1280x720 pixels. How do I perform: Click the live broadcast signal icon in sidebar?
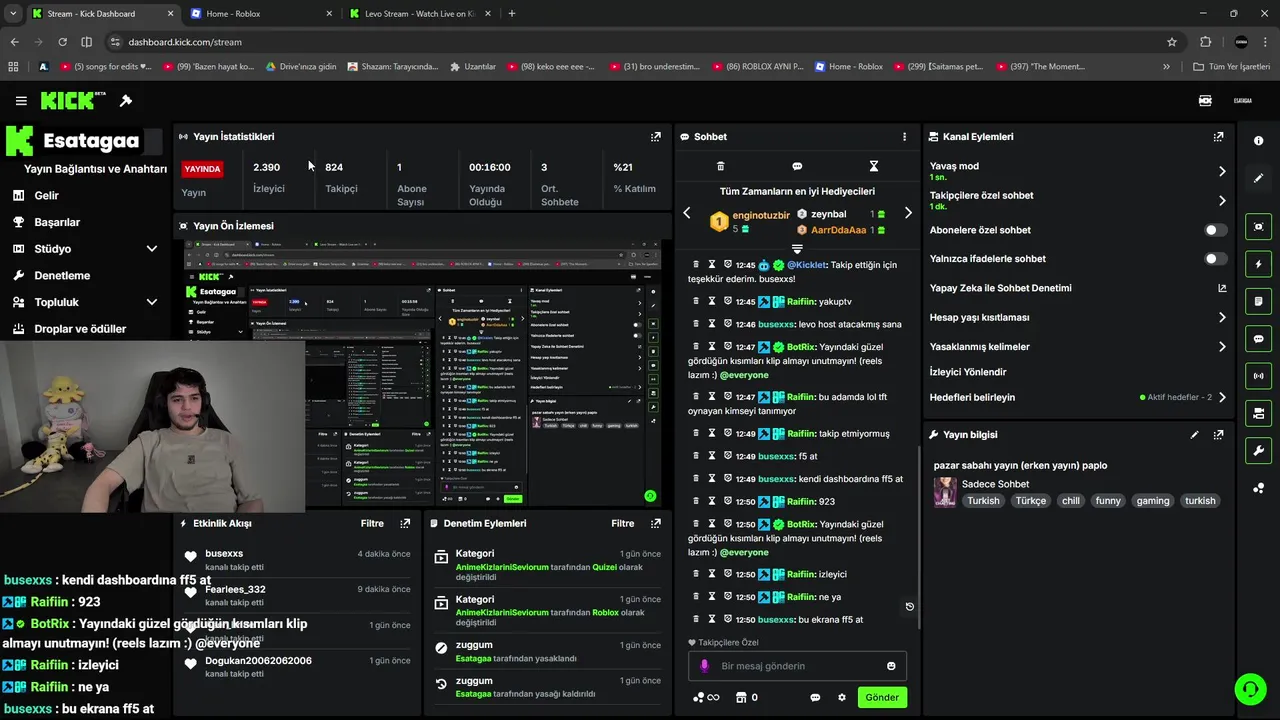tap(1259, 376)
